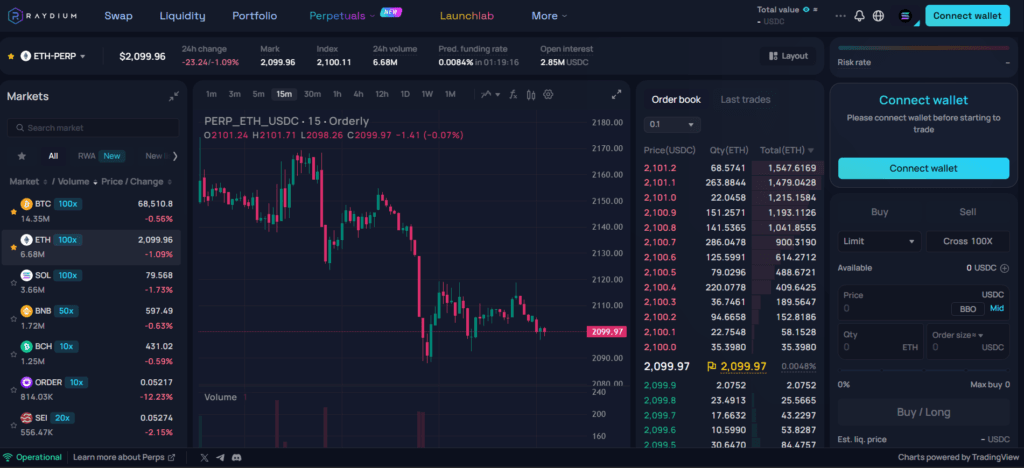Click the Cross 100X leverage button
1024x468 pixels.
point(967,242)
